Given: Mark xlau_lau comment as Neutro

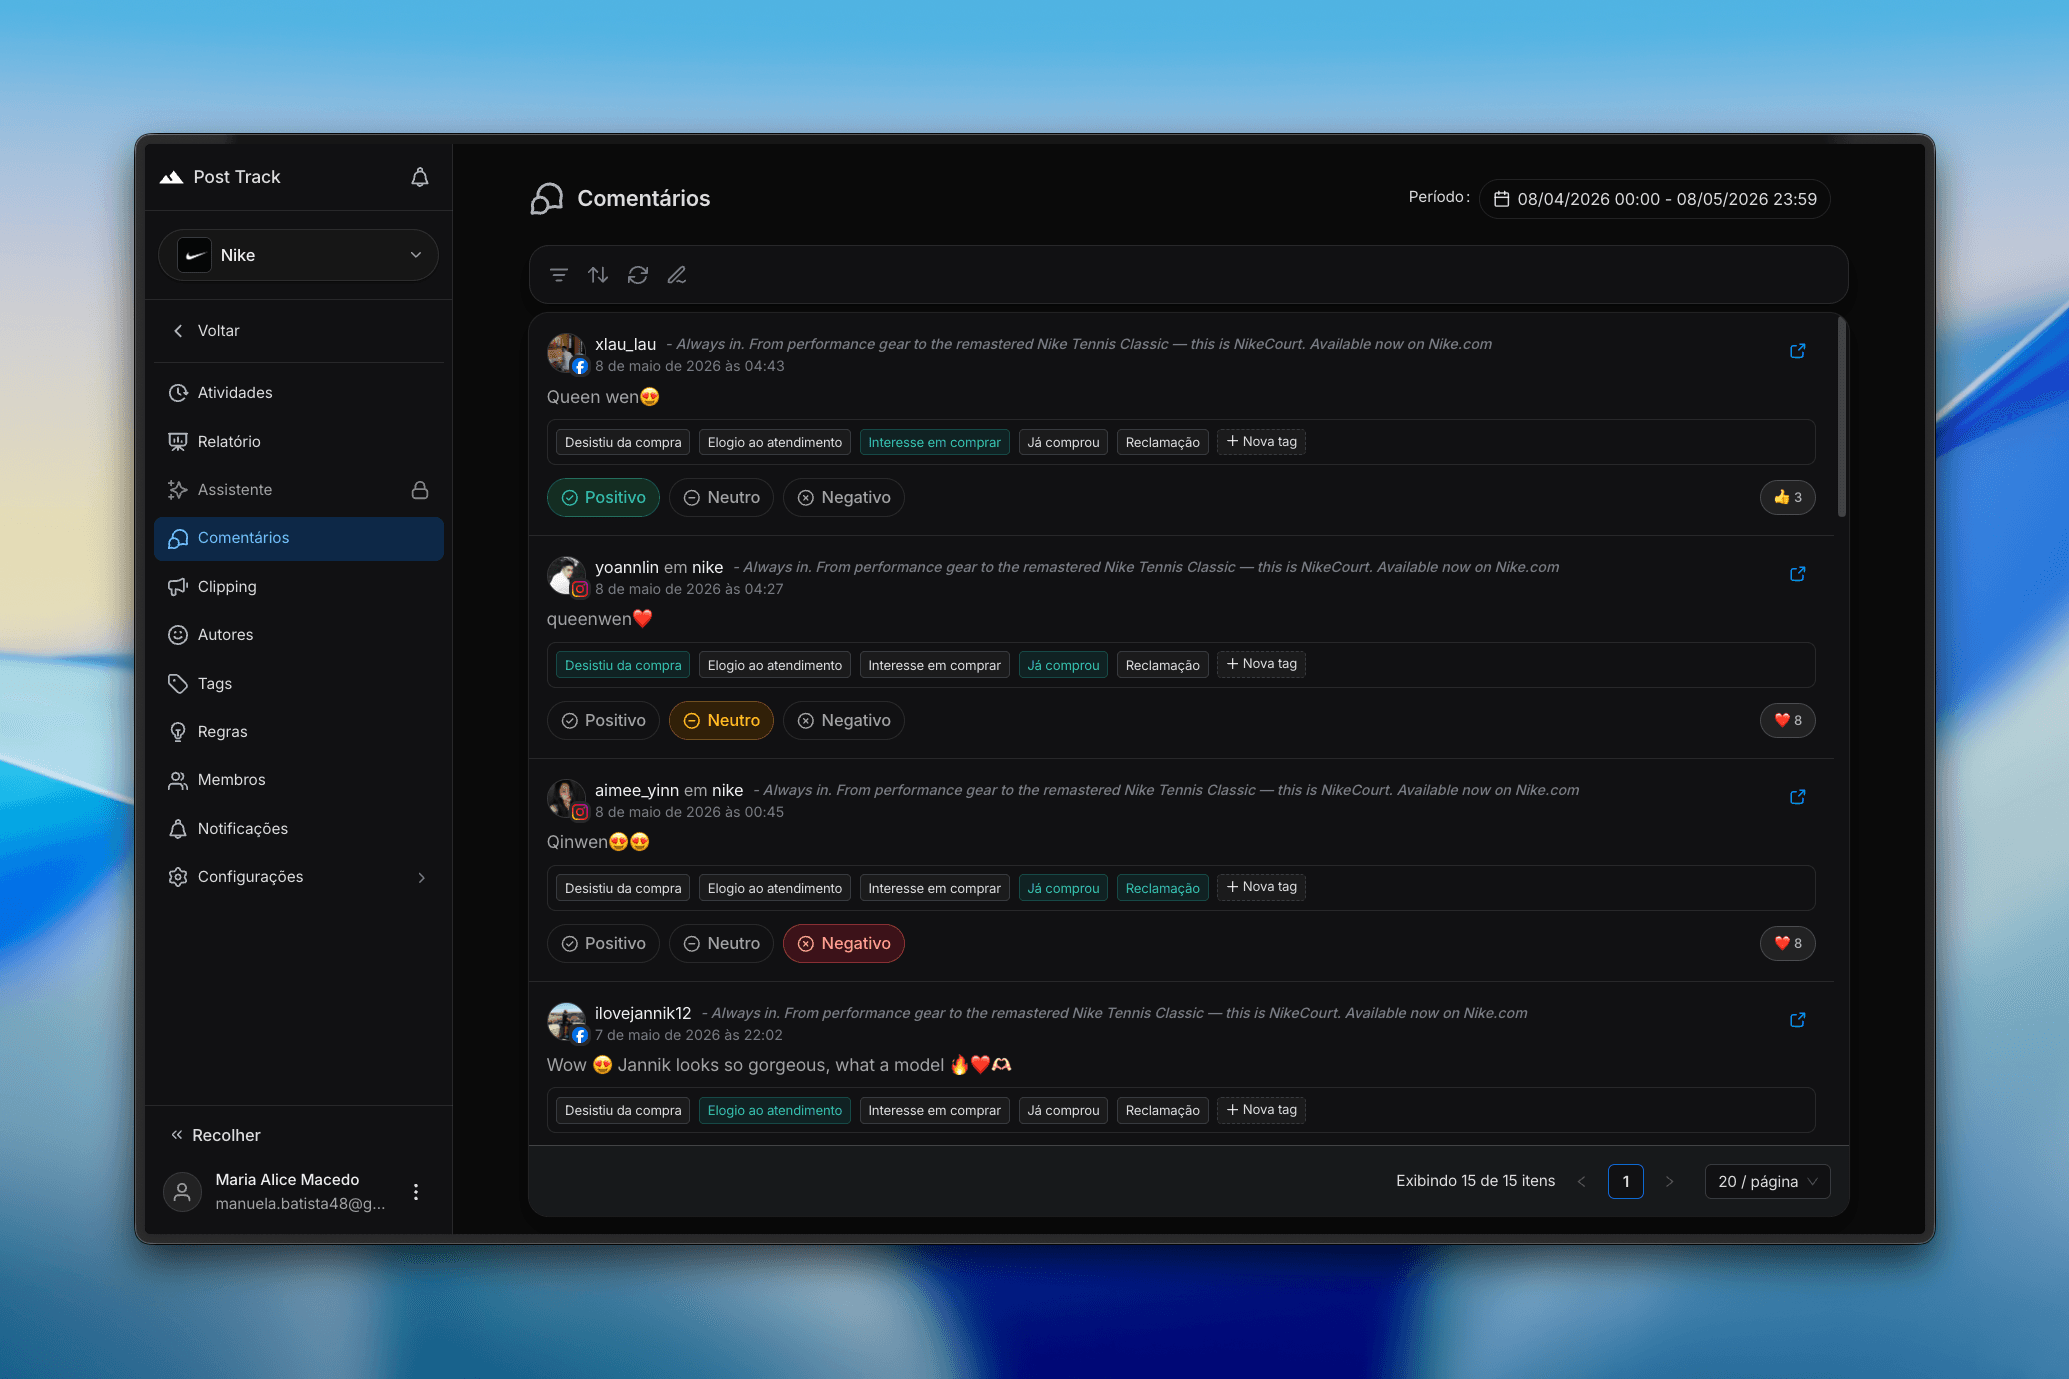Looking at the screenshot, I should click(x=721, y=498).
